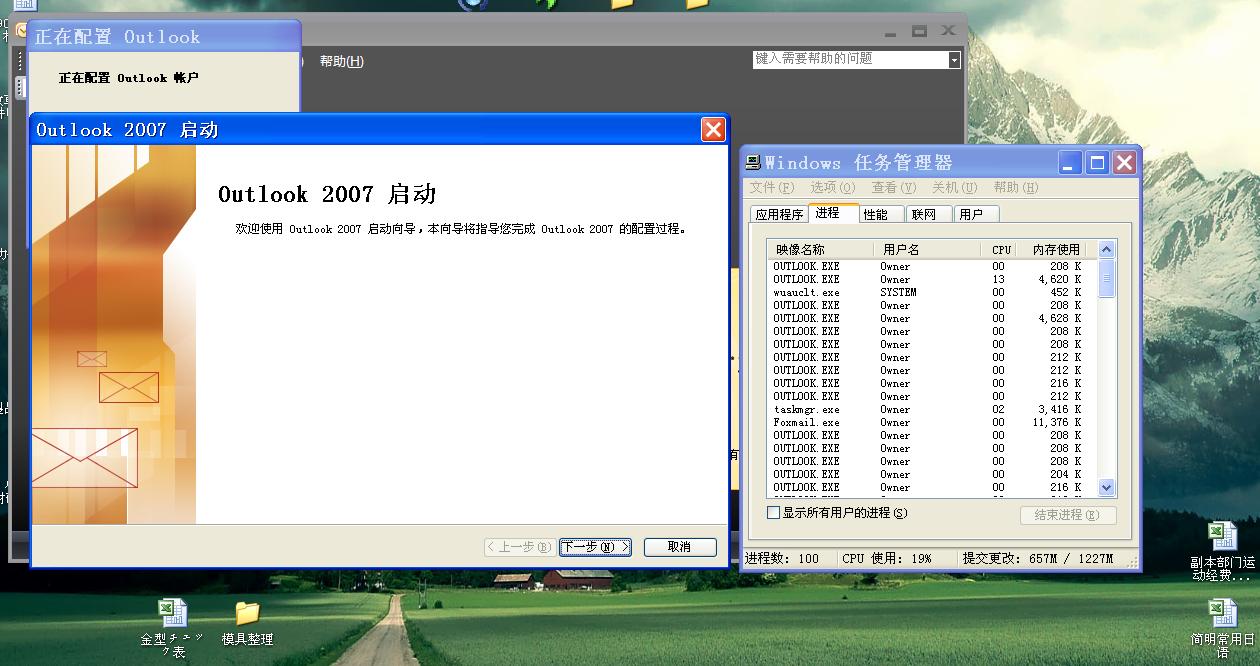Screen dimensions: 1260x666
Task: Click the CPU value 13 cell
Action: point(998,280)
